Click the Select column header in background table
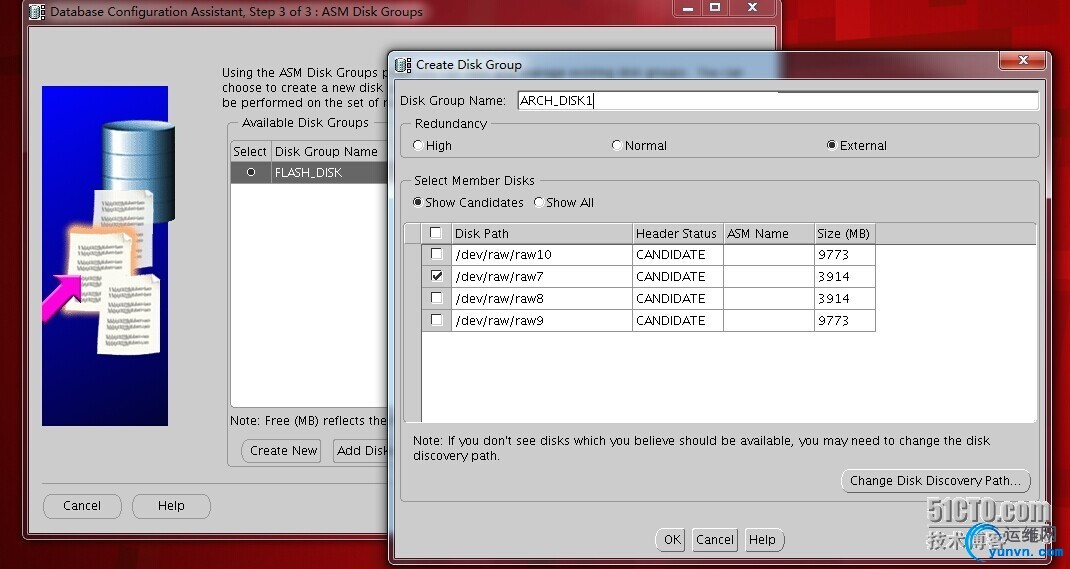 (250, 151)
